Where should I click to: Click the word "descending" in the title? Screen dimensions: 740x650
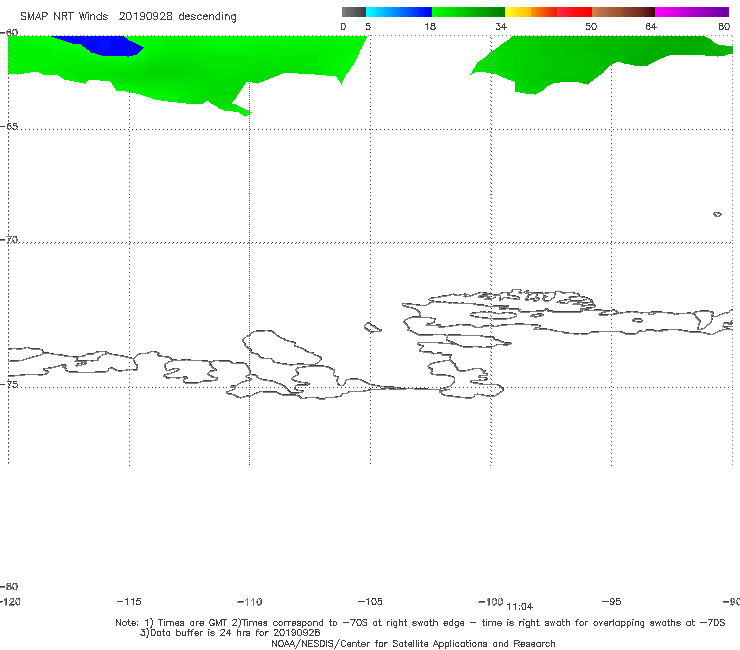click(207, 17)
